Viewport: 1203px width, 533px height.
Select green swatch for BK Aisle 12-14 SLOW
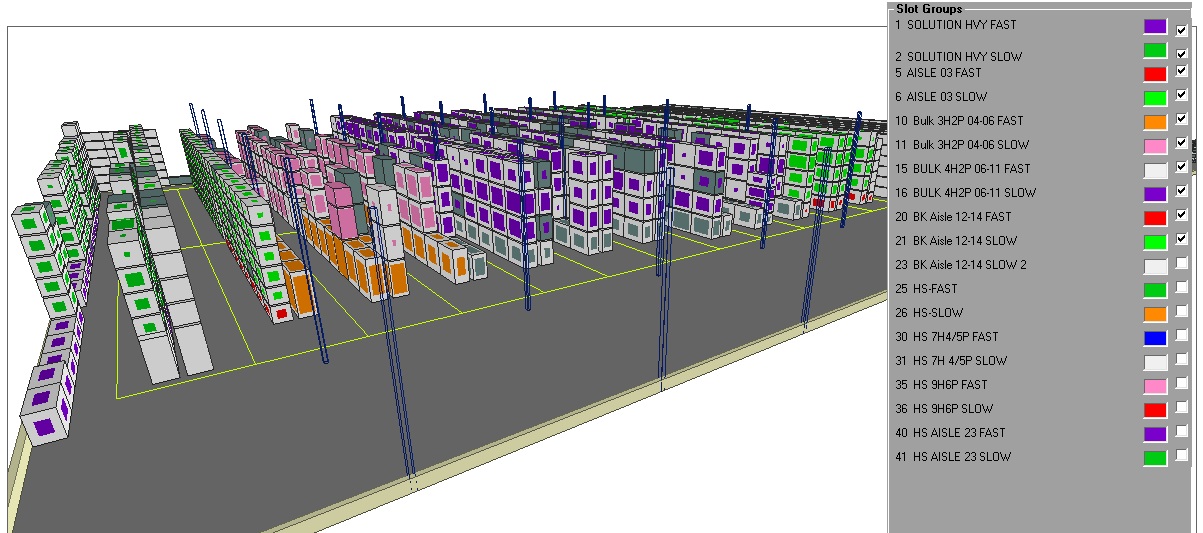1155,242
